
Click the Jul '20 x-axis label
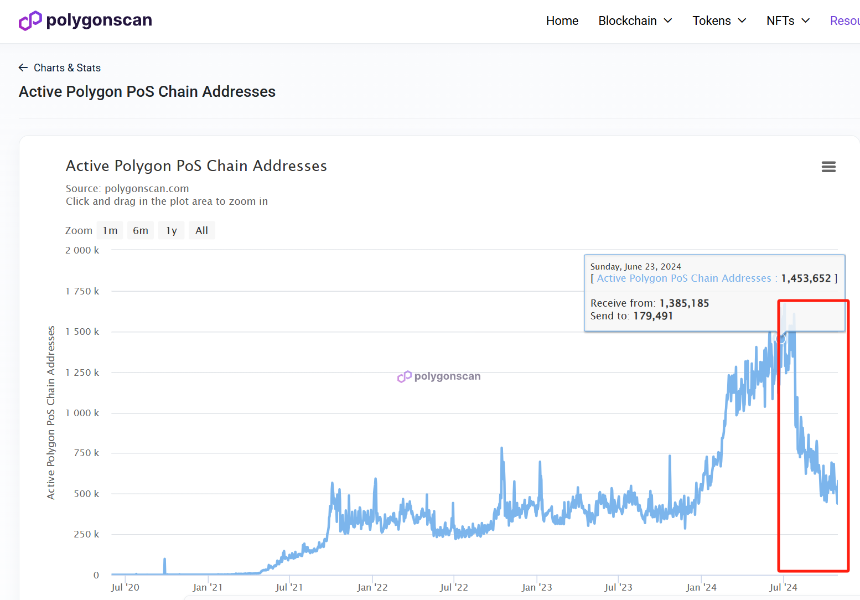[125, 587]
